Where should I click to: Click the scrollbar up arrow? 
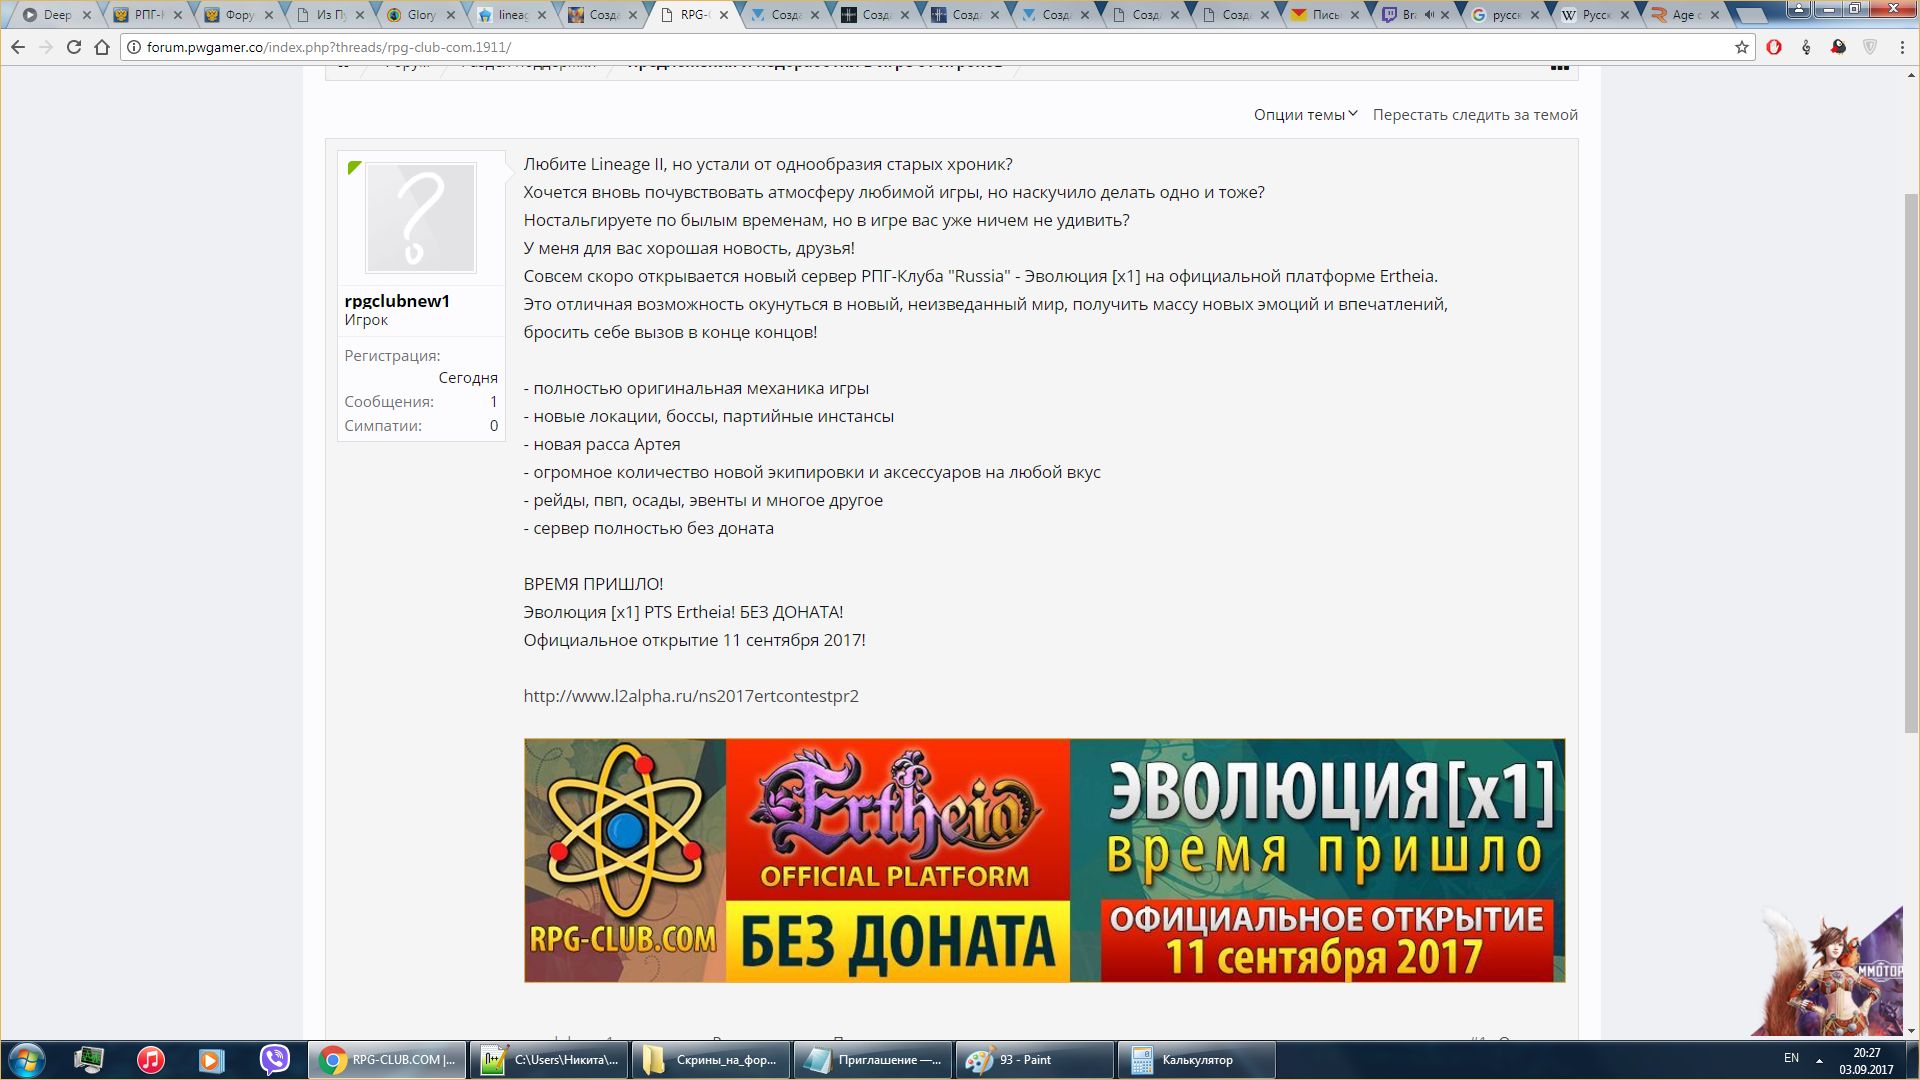1911,74
